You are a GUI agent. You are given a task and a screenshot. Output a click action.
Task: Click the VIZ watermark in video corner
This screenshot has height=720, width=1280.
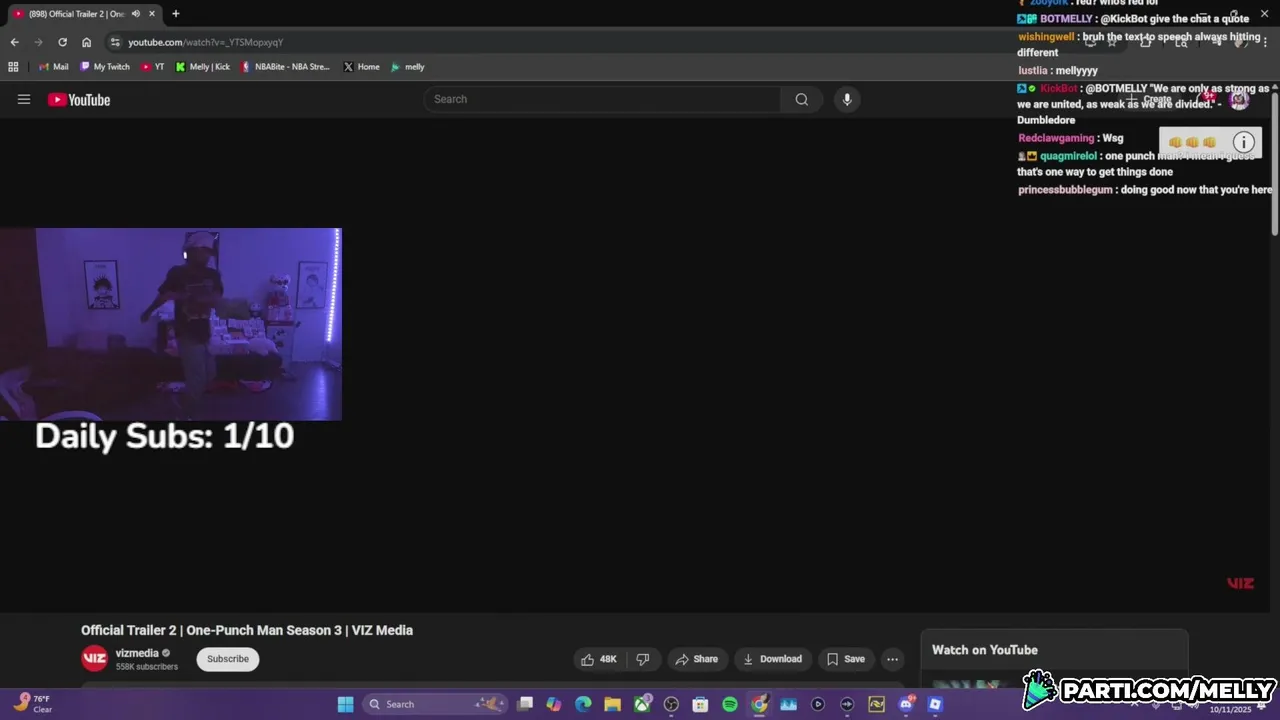pyautogui.click(x=1240, y=583)
